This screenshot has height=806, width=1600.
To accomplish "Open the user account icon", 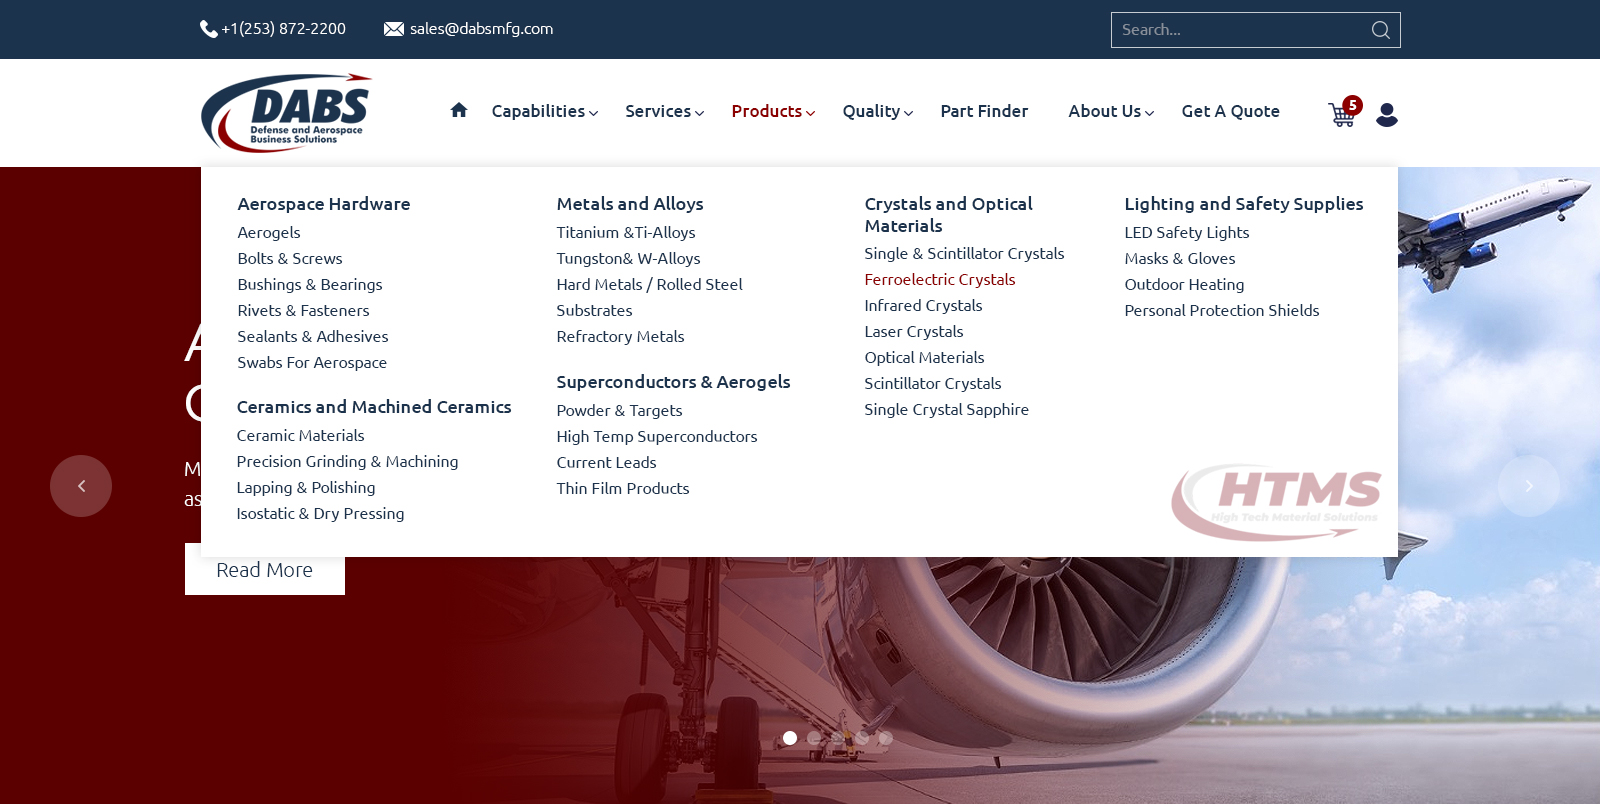I will point(1387,115).
